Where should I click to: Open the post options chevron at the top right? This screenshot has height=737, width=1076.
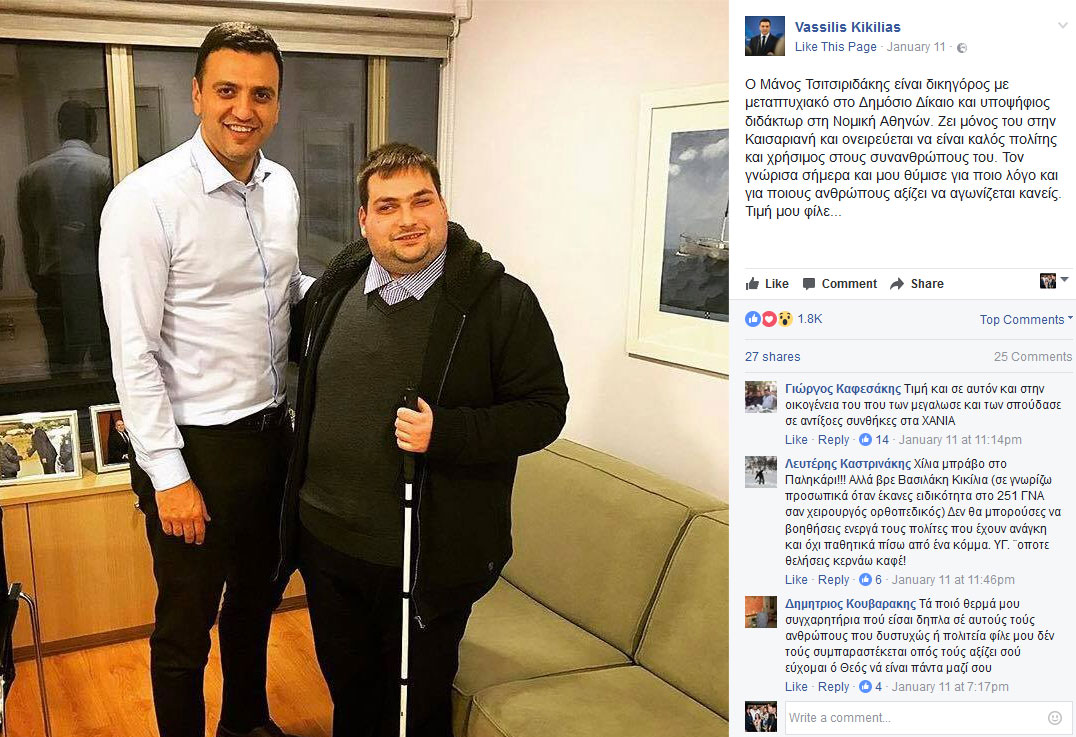1062,25
